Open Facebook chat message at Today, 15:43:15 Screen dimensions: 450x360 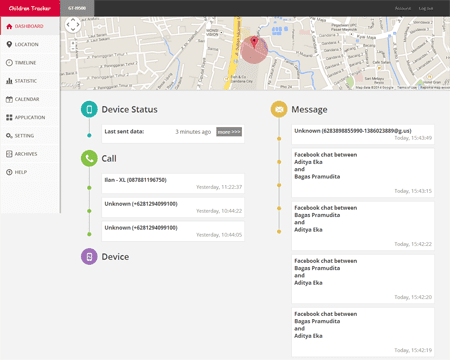pos(363,173)
